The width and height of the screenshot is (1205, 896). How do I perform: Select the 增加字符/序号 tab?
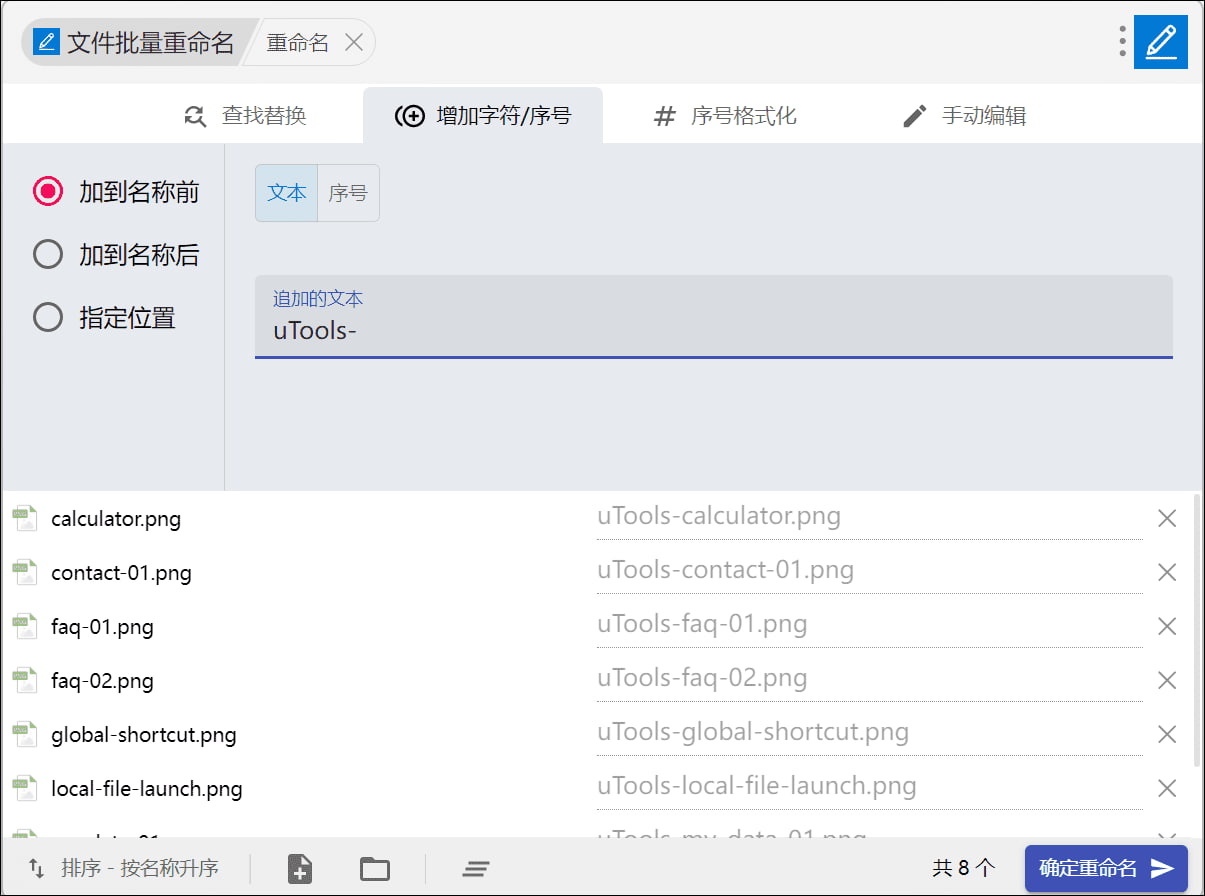tap(483, 116)
